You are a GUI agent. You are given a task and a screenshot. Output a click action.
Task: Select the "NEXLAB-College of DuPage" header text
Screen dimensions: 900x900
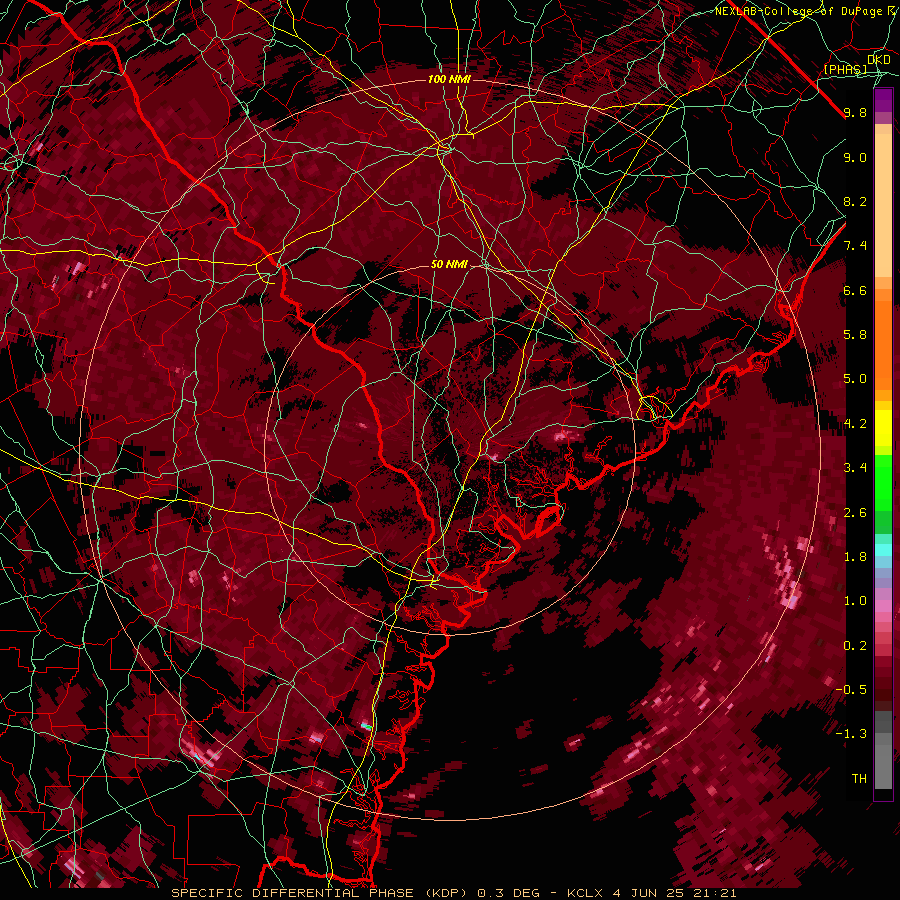(x=798, y=11)
